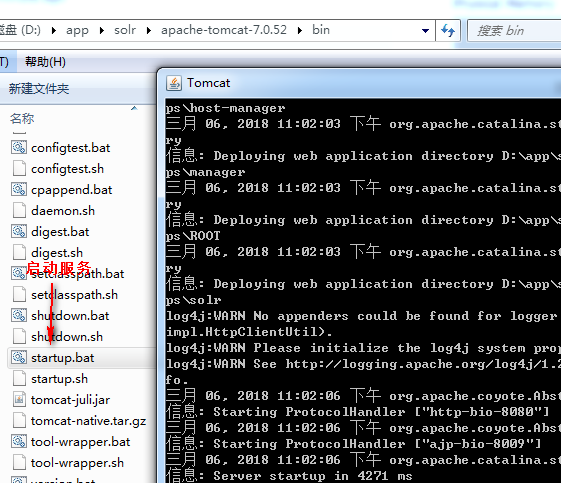Screen dimensions: 561x483
Task: Select the file name startup.bat
Action: click(63, 358)
